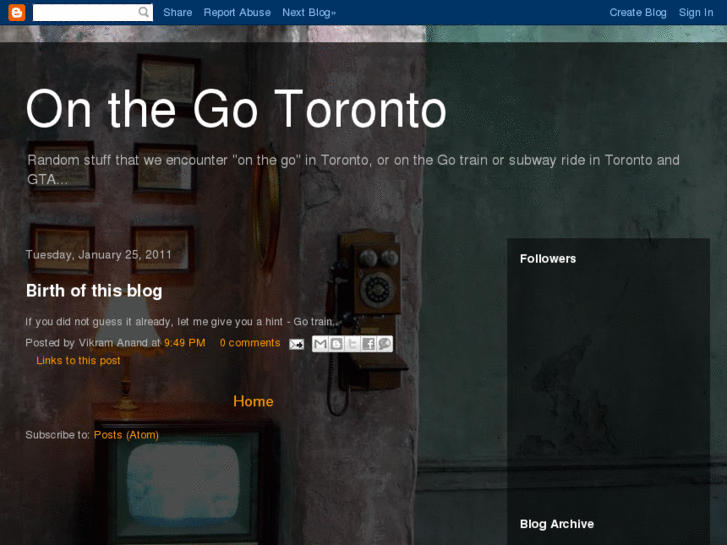Open the blog title On the Go Toronto
The image size is (727, 545).
click(x=236, y=109)
